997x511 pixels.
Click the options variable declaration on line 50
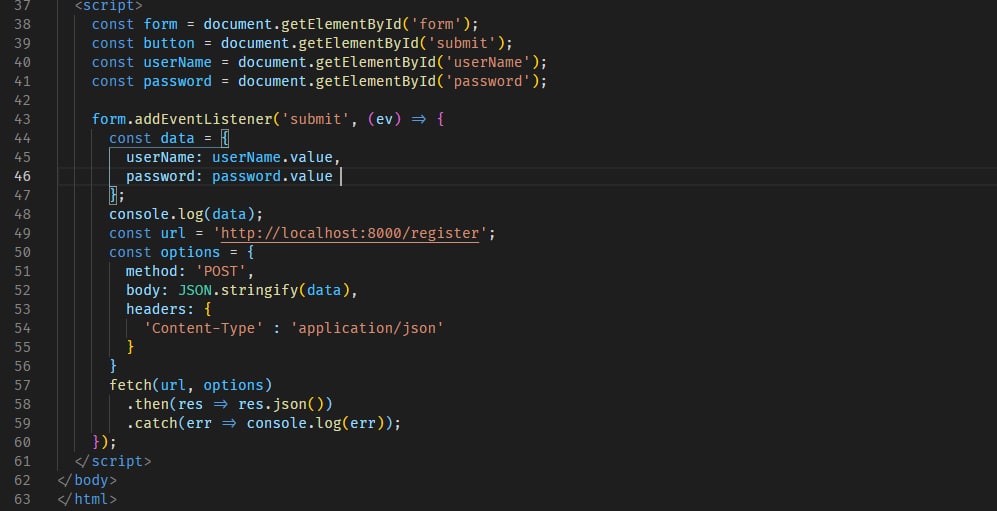190,252
